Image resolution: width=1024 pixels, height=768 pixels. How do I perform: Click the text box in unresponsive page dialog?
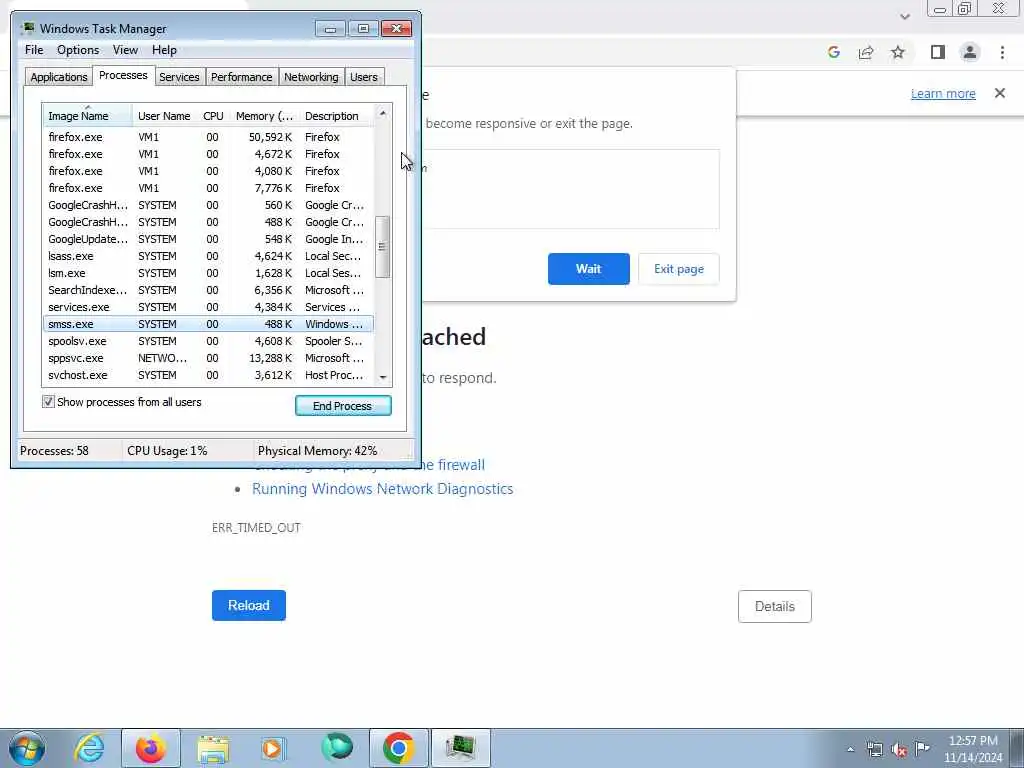tap(571, 189)
